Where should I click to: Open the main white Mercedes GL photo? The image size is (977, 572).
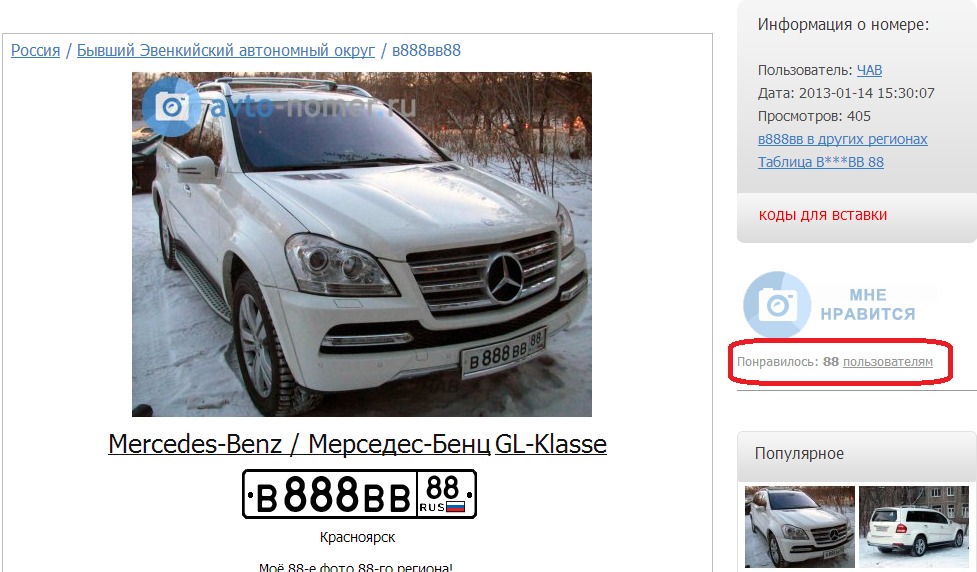(361, 244)
